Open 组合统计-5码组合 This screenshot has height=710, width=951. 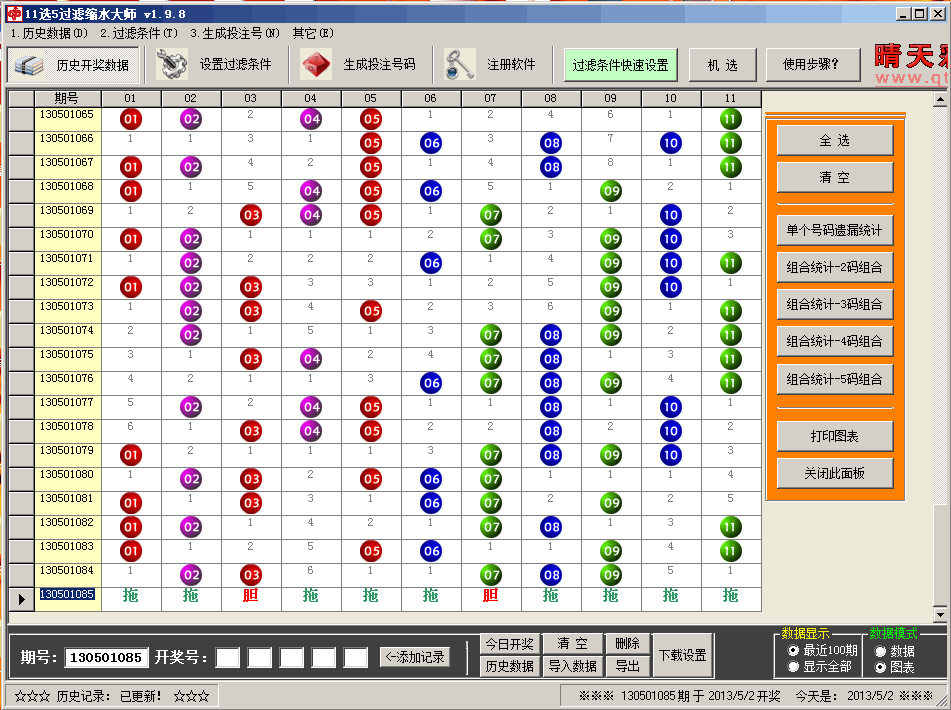(x=835, y=380)
